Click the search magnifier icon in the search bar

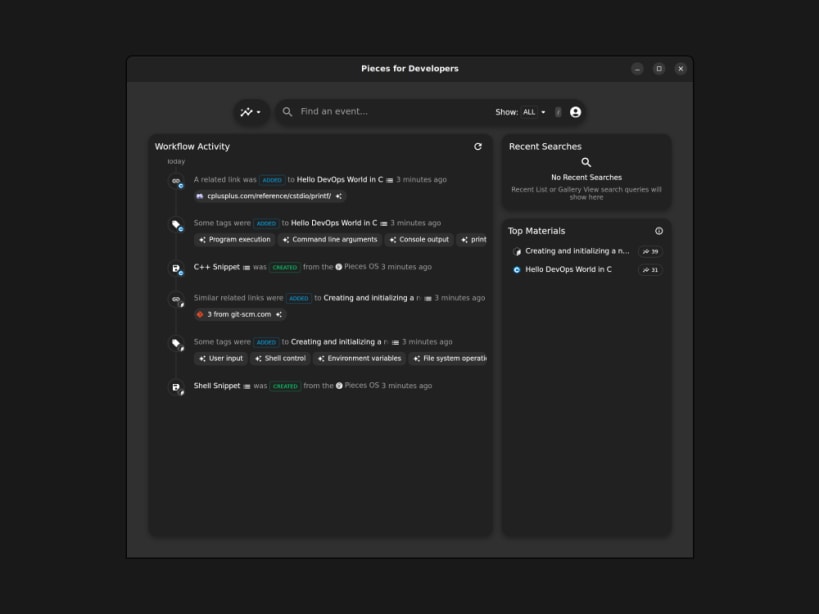(287, 112)
